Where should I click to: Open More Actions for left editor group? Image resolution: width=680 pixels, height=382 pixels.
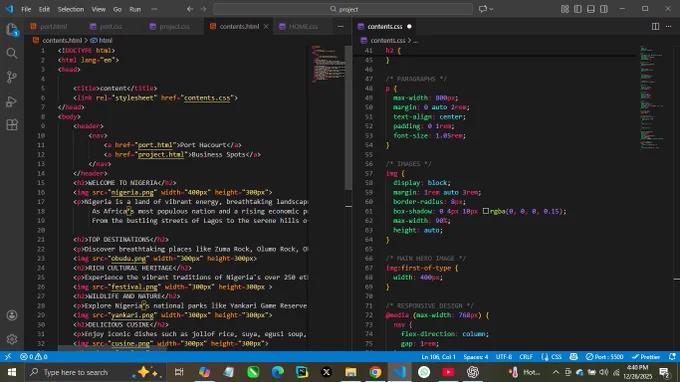340,26
